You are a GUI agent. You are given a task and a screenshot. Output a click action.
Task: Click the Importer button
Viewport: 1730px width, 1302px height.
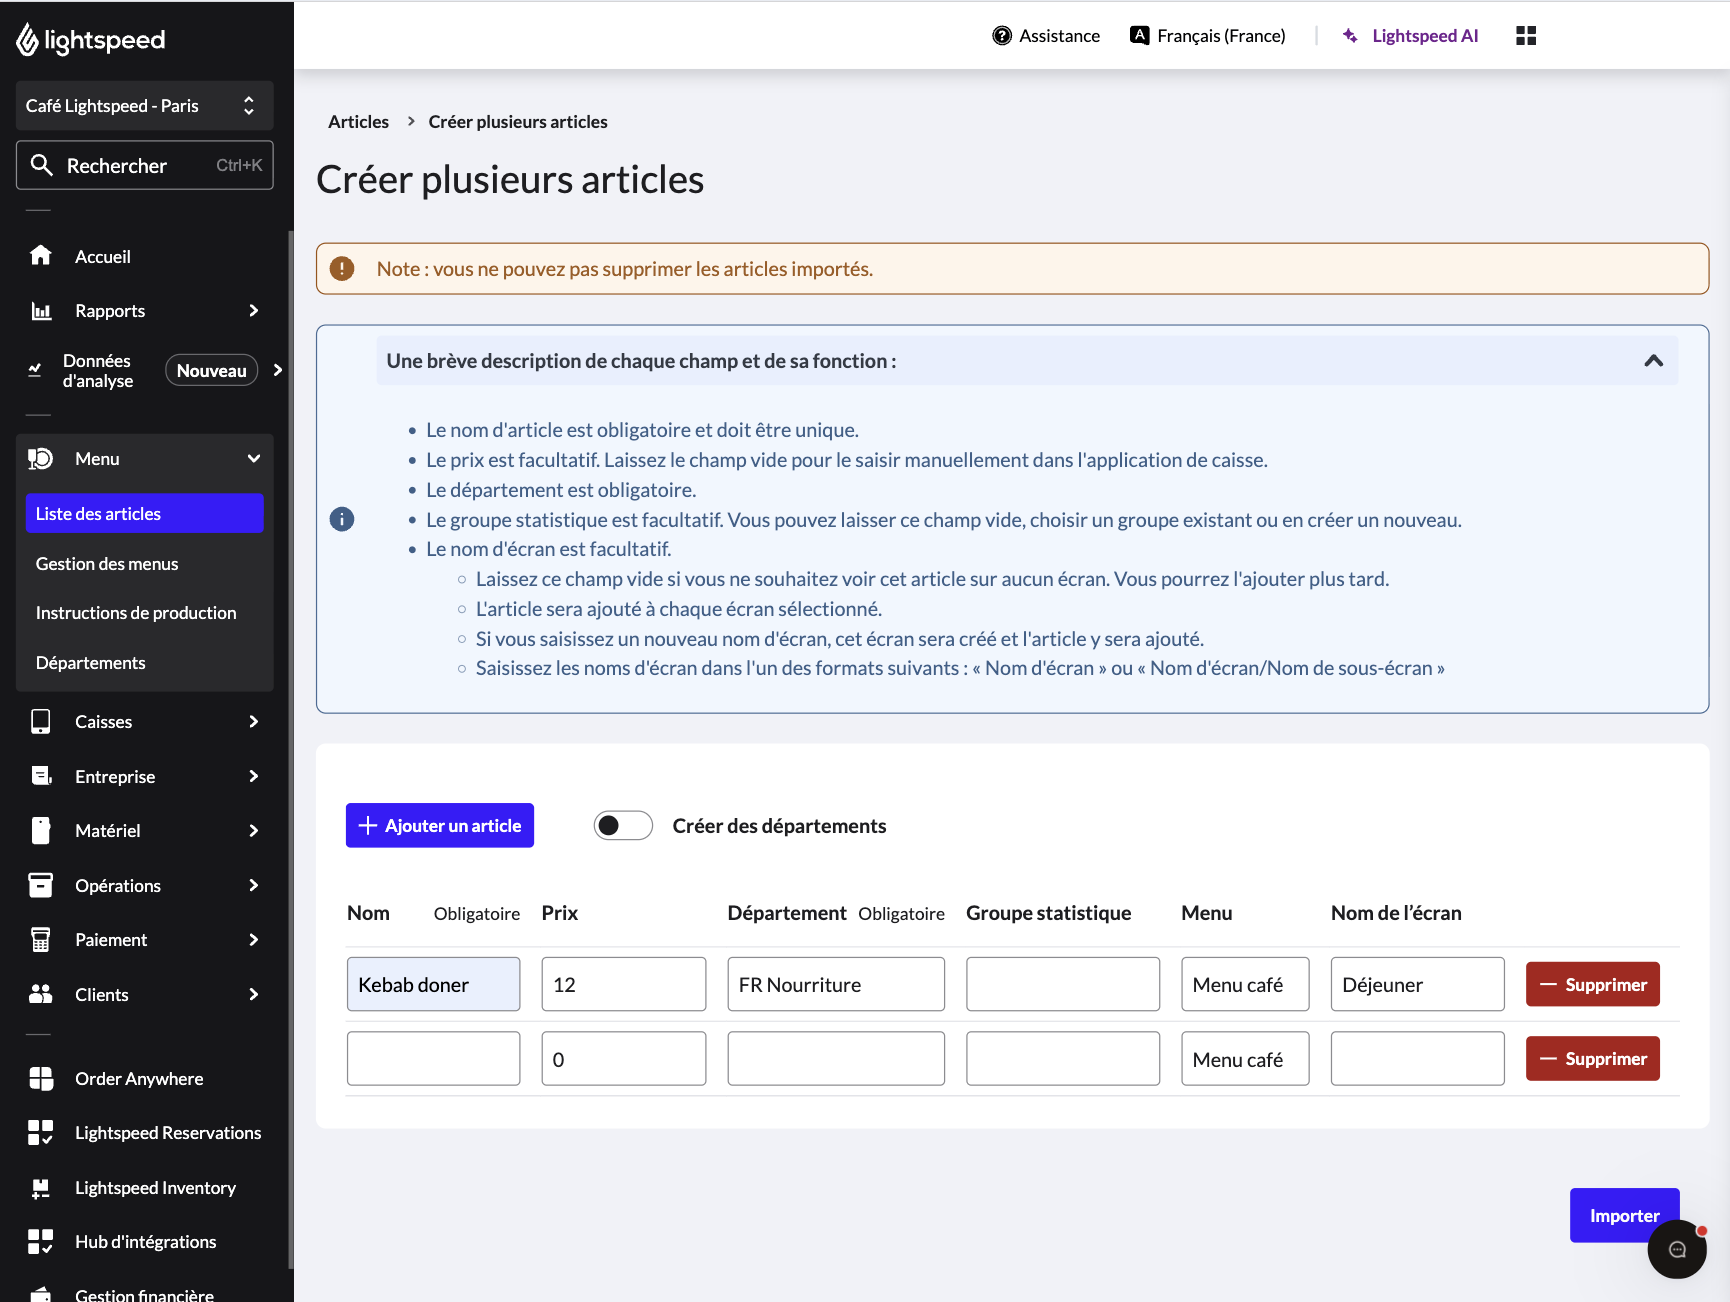coord(1624,1215)
